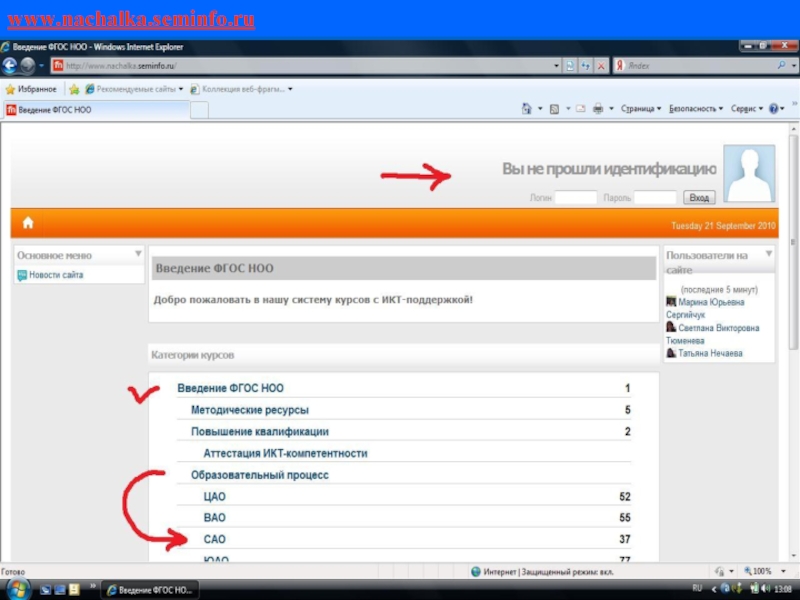
Task: Click the browser Back arrow button
Action: 10,65
